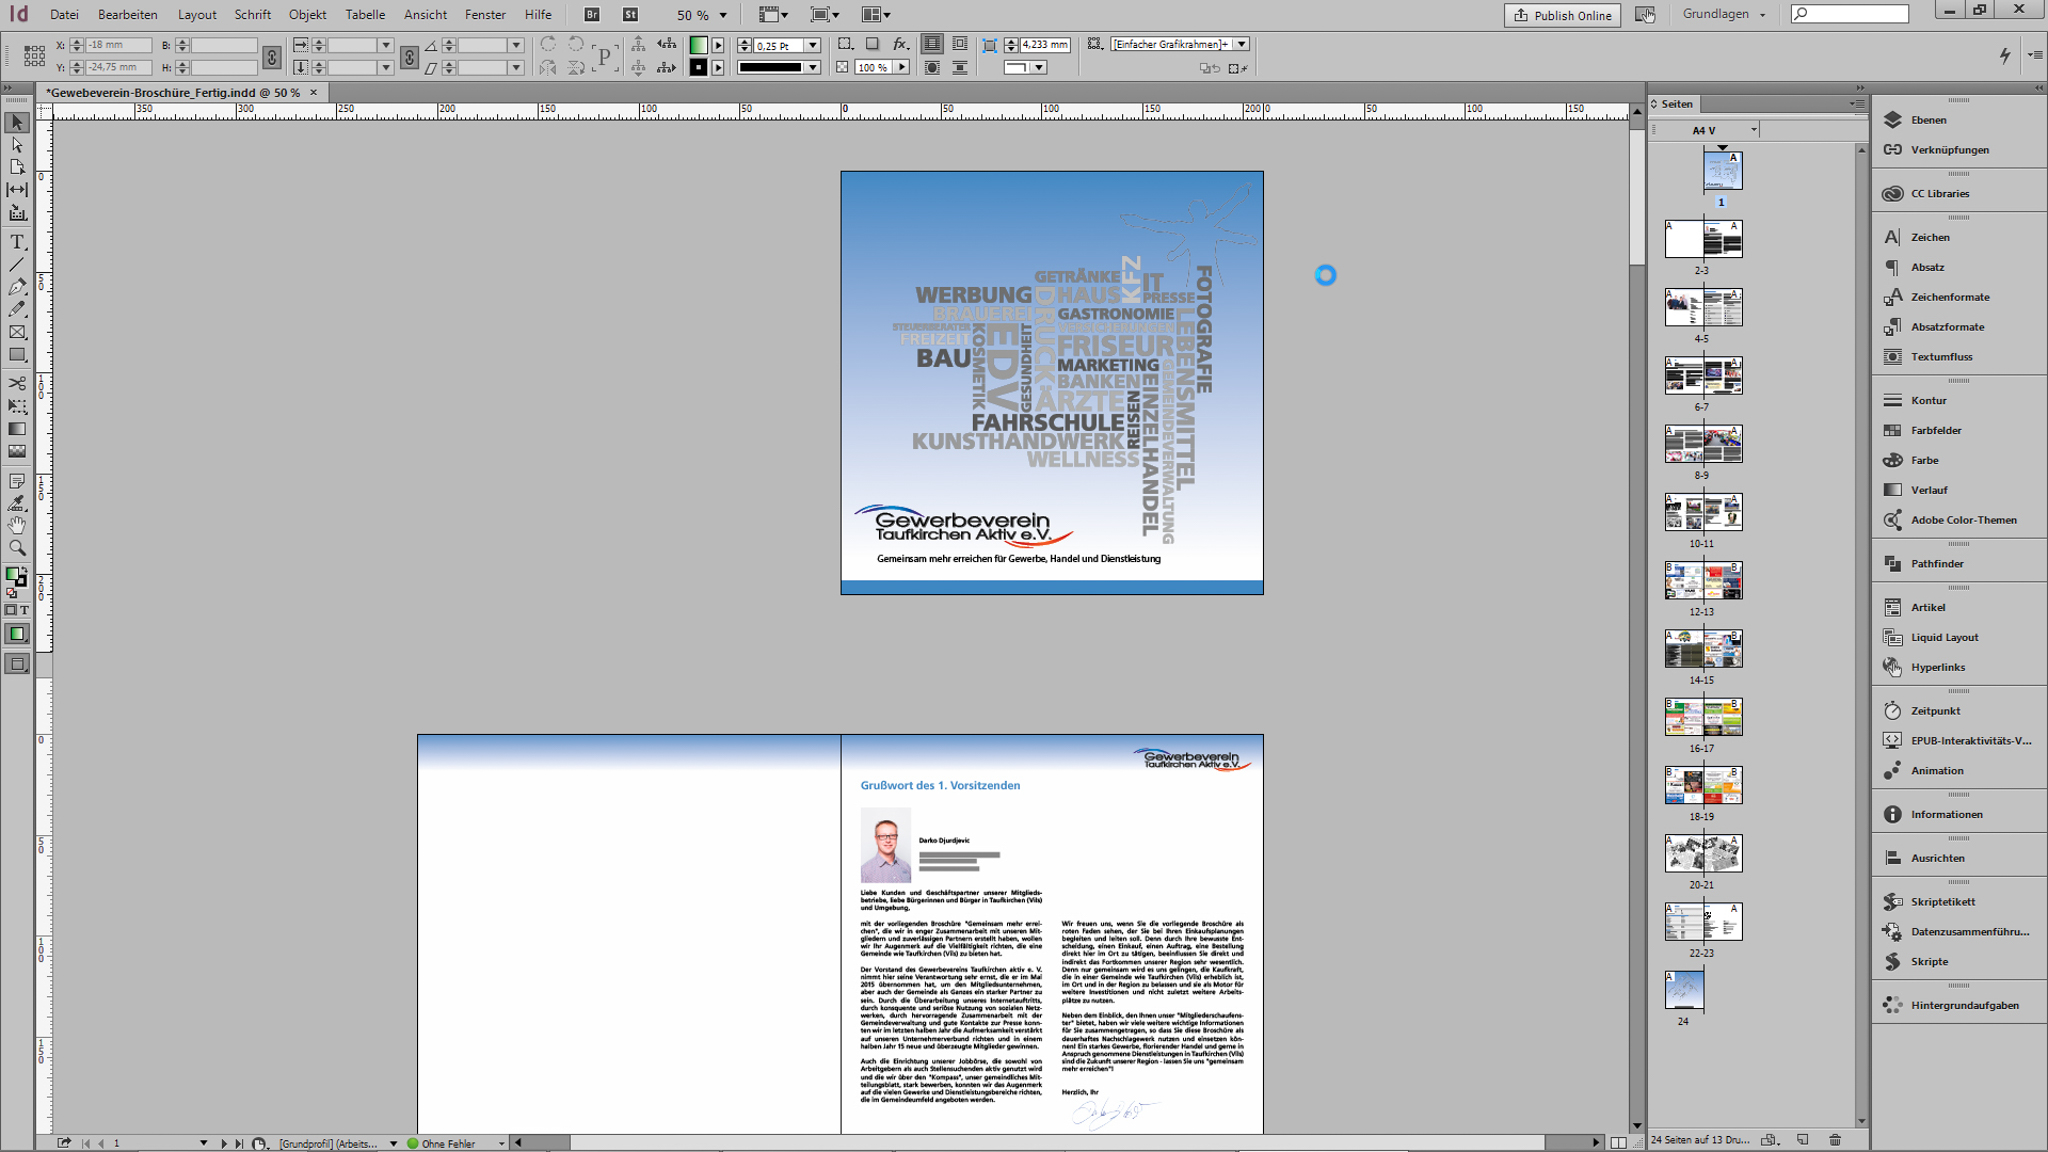The image size is (2048, 1152).
Task: Select the Zoom tool
Action: pyautogui.click(x=17, y=548)
